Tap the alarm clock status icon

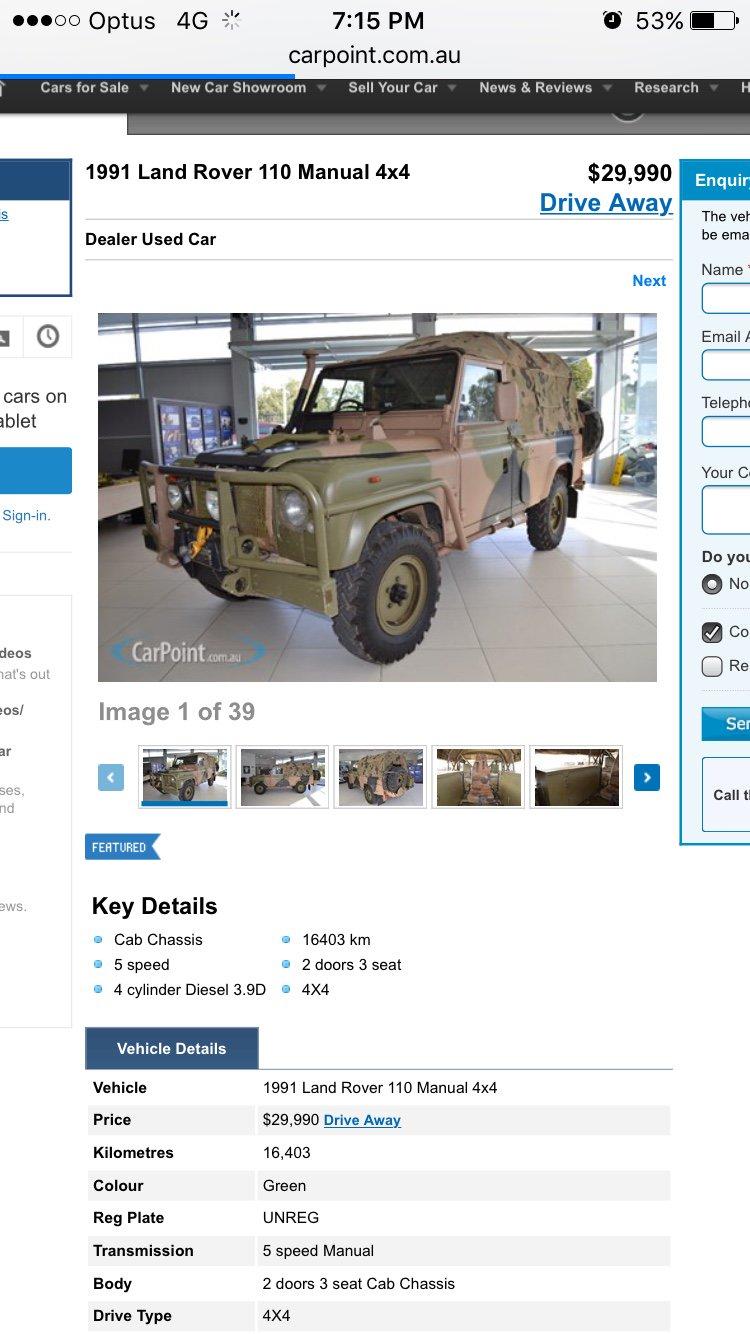(x=612, y=20)
